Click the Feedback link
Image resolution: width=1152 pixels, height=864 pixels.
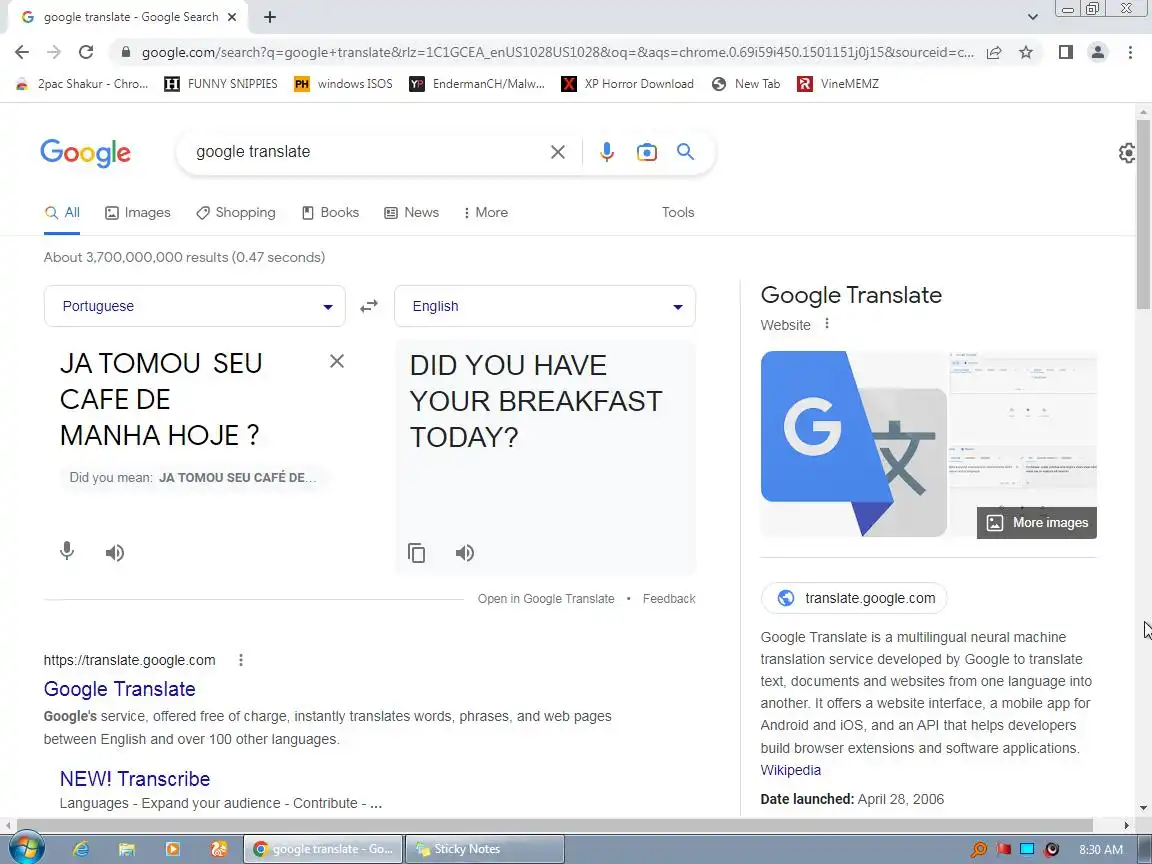pyautogui.click(x=669, y=599)
